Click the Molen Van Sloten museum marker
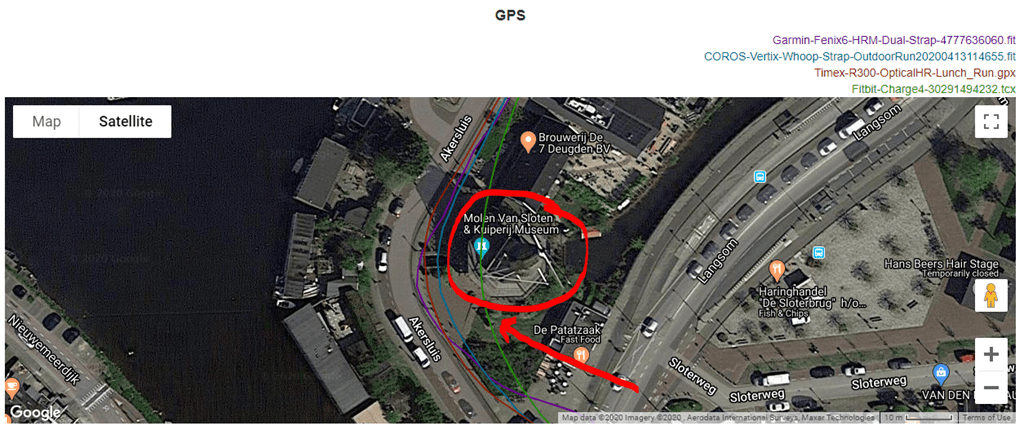This screenshot has height=426, width=1024. [482, 246]
